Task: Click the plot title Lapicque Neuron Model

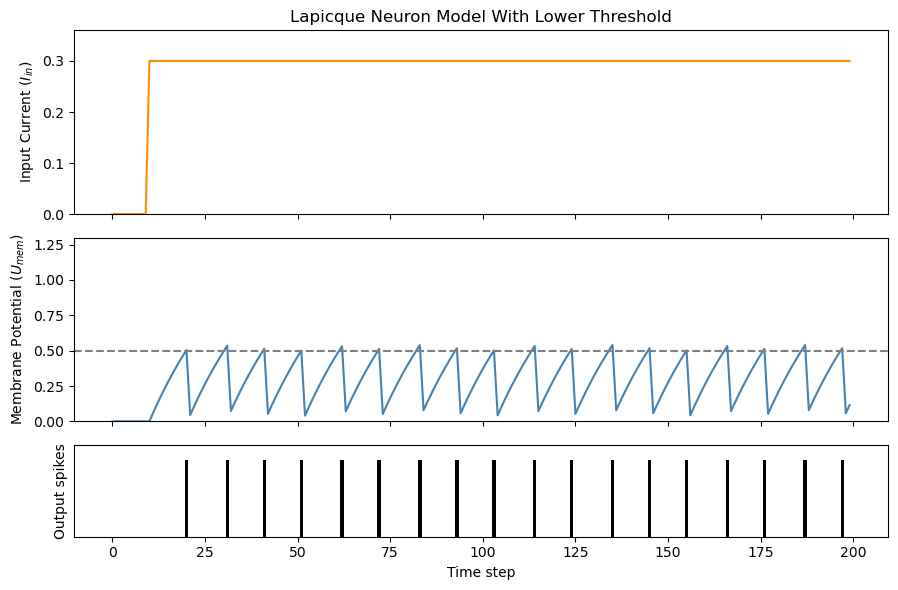Action: pos(480,17)
